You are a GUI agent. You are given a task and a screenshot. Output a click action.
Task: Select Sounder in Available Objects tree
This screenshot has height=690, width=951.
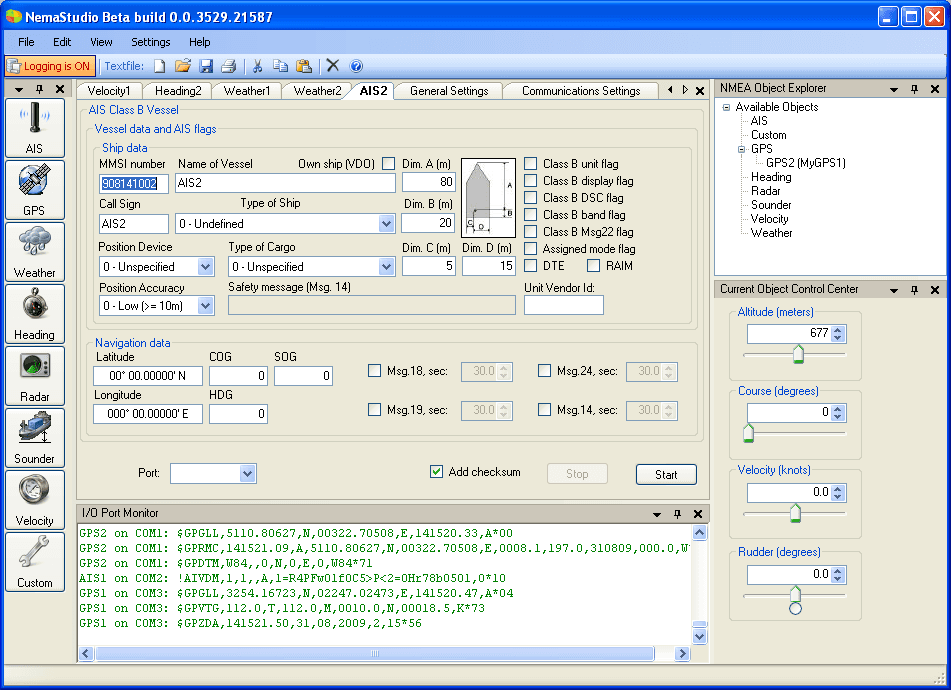click(x=771, y=205)
